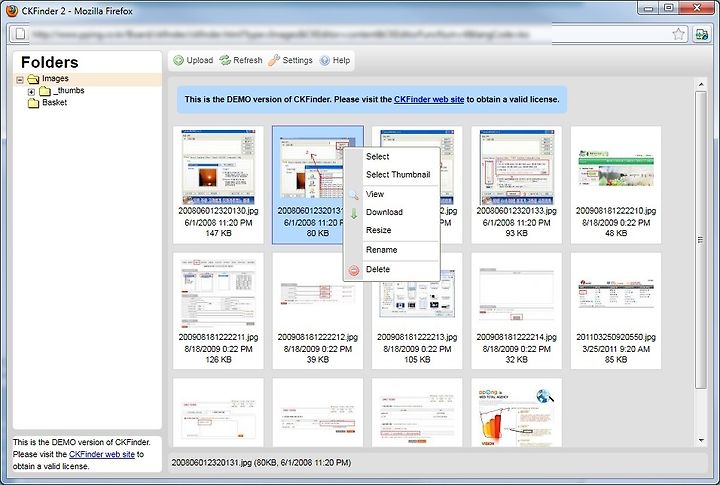Click the browser address bar URL
The height and width of the screenshot is (485, 720).
click(281, 34)
